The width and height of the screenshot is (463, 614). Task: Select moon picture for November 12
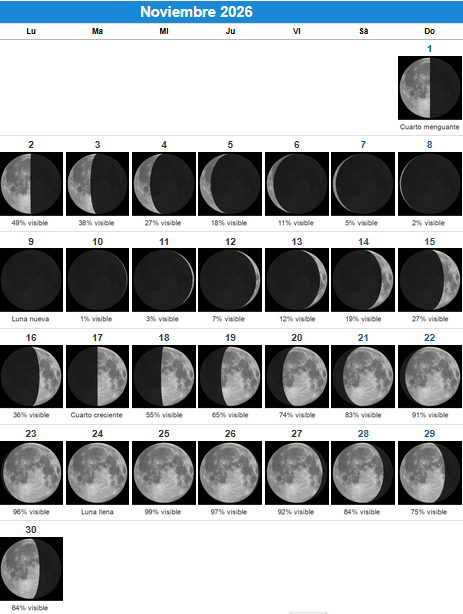[230, 280]
